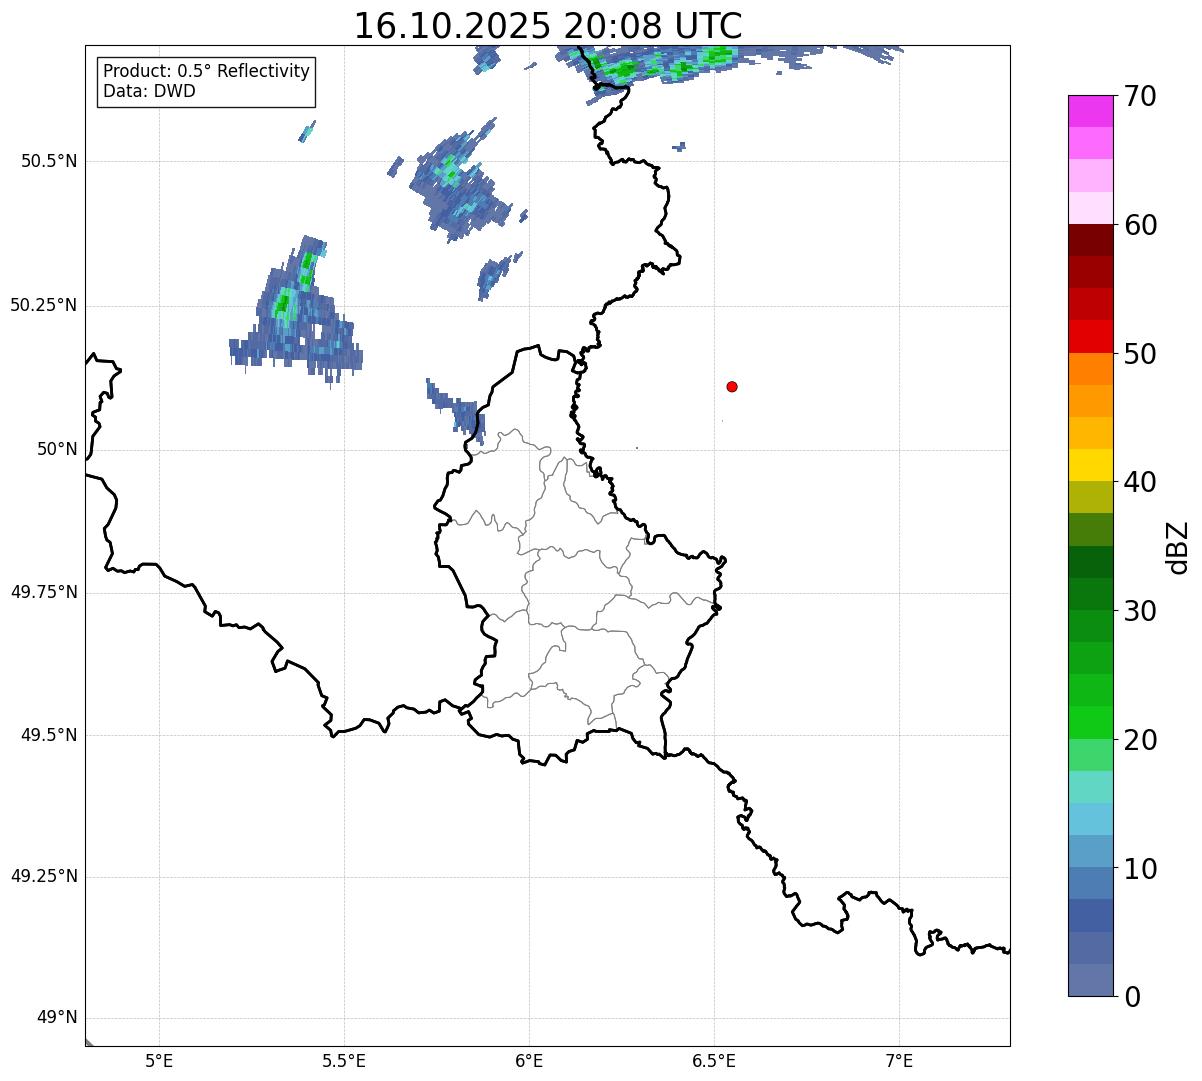Click the 6.5°E longitude label

[714, 1060]
